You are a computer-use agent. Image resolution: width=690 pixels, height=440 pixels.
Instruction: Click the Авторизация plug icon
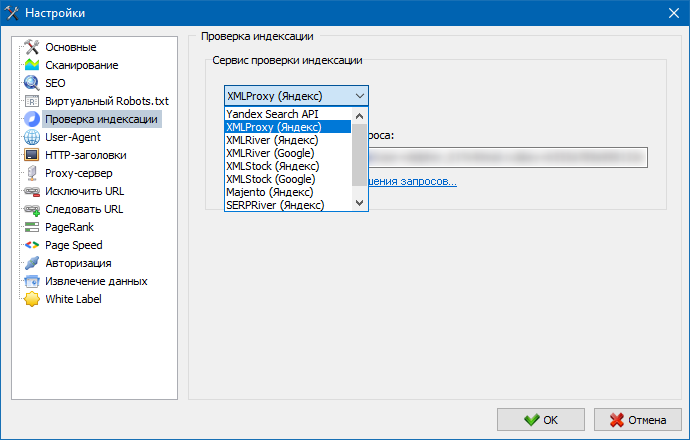click(32, 263)
